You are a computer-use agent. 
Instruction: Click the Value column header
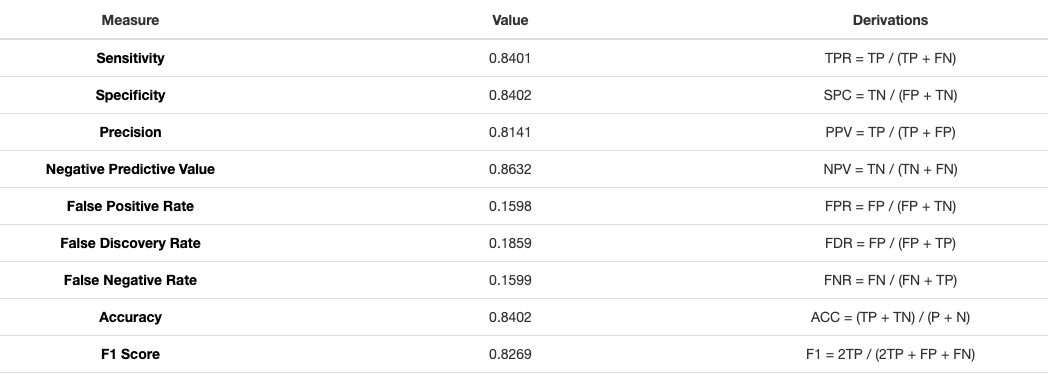click(x=510, y=21)
